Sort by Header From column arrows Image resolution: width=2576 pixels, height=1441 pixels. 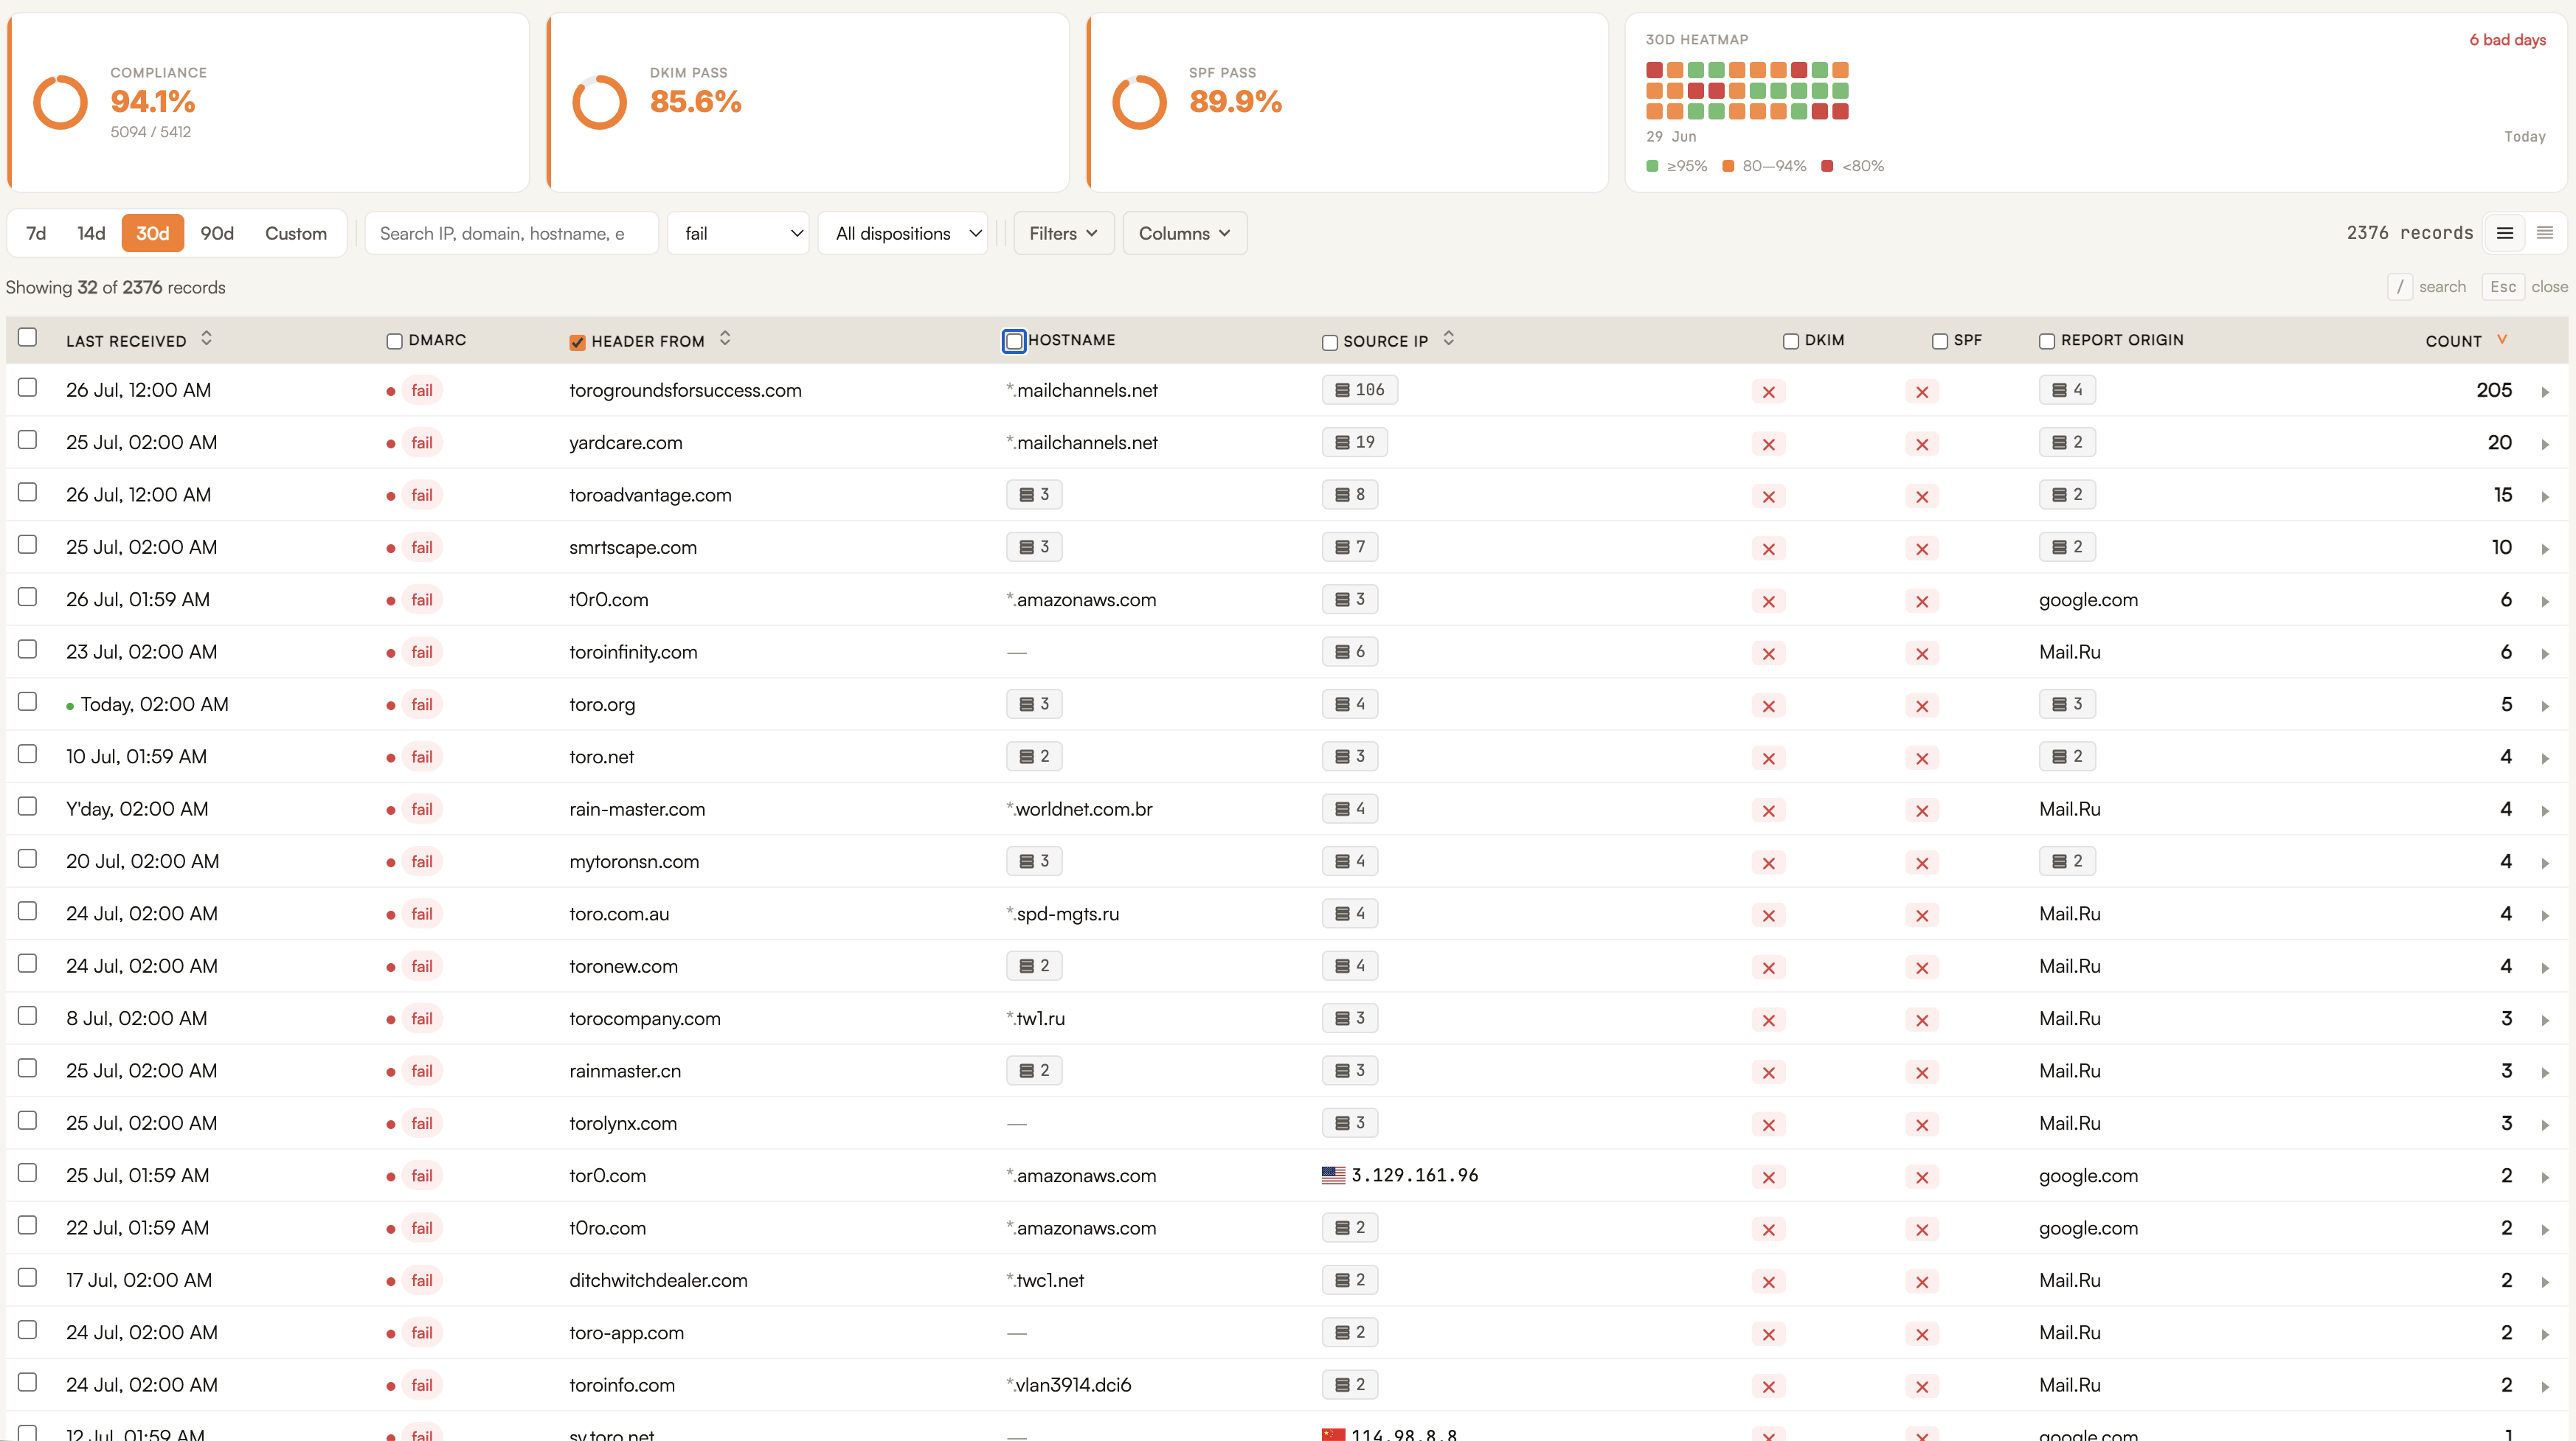(x=725, y=338)
